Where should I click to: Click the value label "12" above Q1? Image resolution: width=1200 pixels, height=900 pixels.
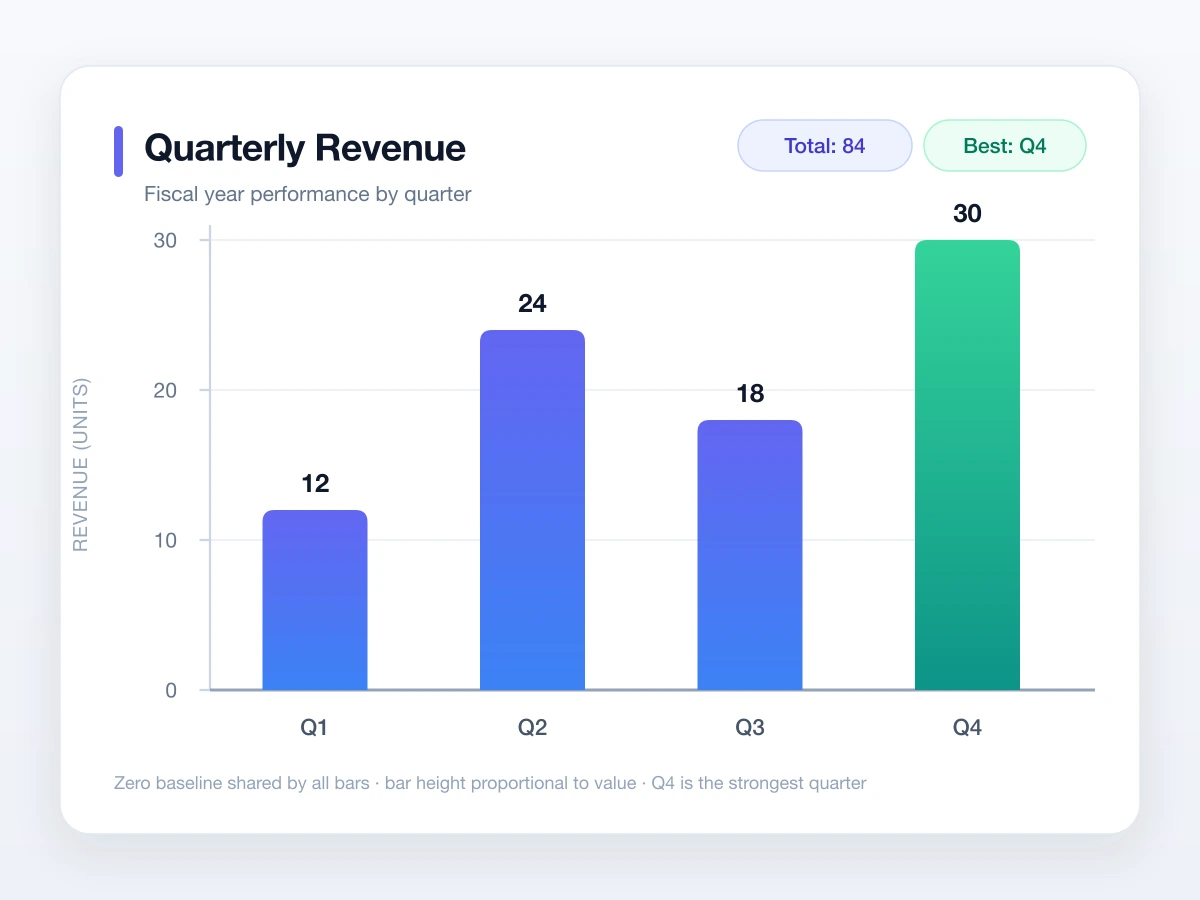315,484
